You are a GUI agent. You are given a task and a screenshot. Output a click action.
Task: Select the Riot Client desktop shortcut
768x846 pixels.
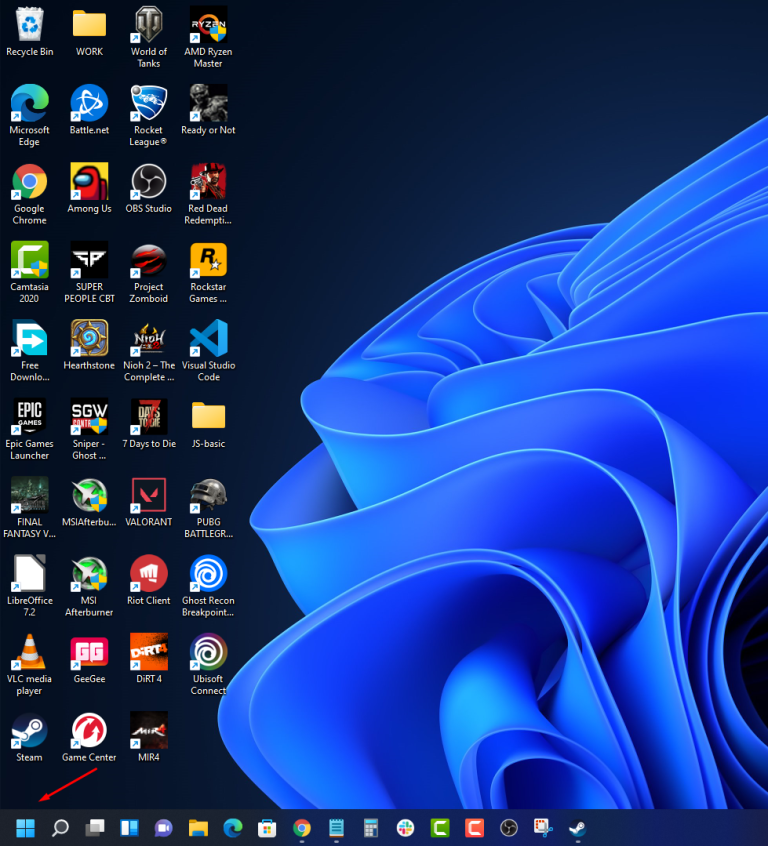pos(148,580)
